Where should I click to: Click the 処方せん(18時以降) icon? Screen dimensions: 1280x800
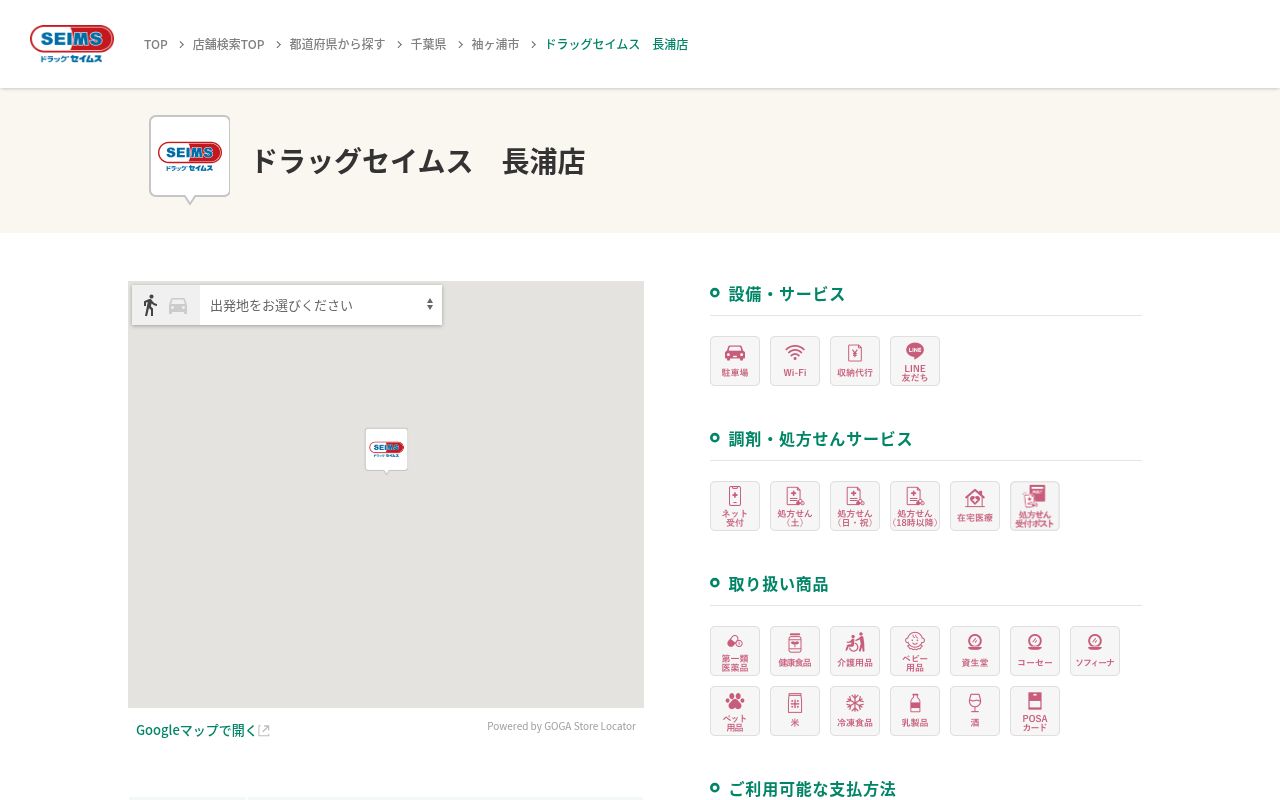pos(915,506)
